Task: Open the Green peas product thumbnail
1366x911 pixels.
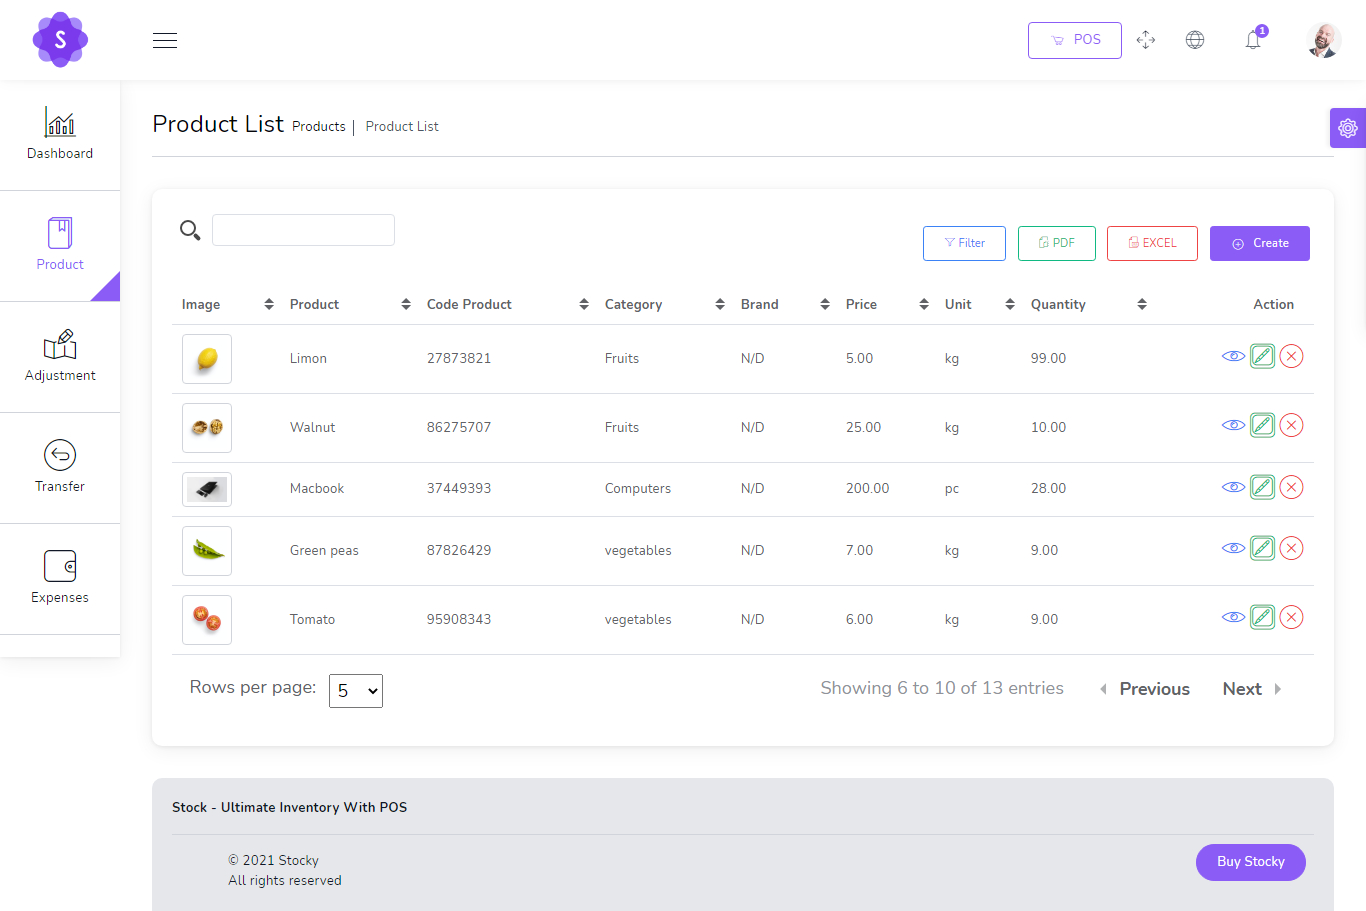Action: (206, 550)
